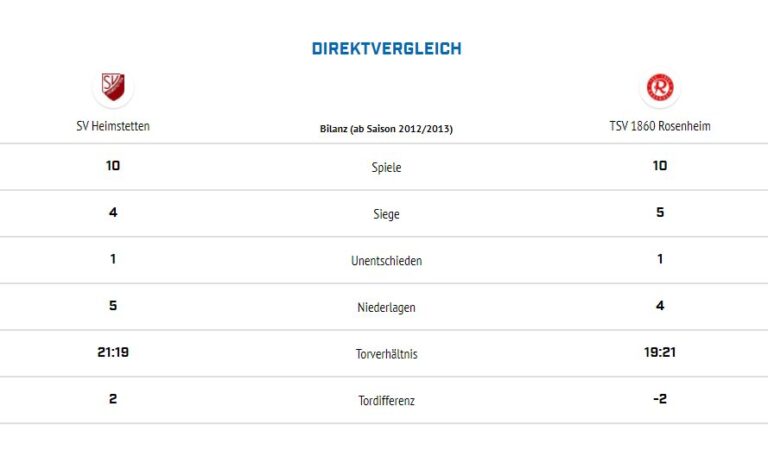
Task: Select the Torverhältnis row label
Action: tap(386, 354)
